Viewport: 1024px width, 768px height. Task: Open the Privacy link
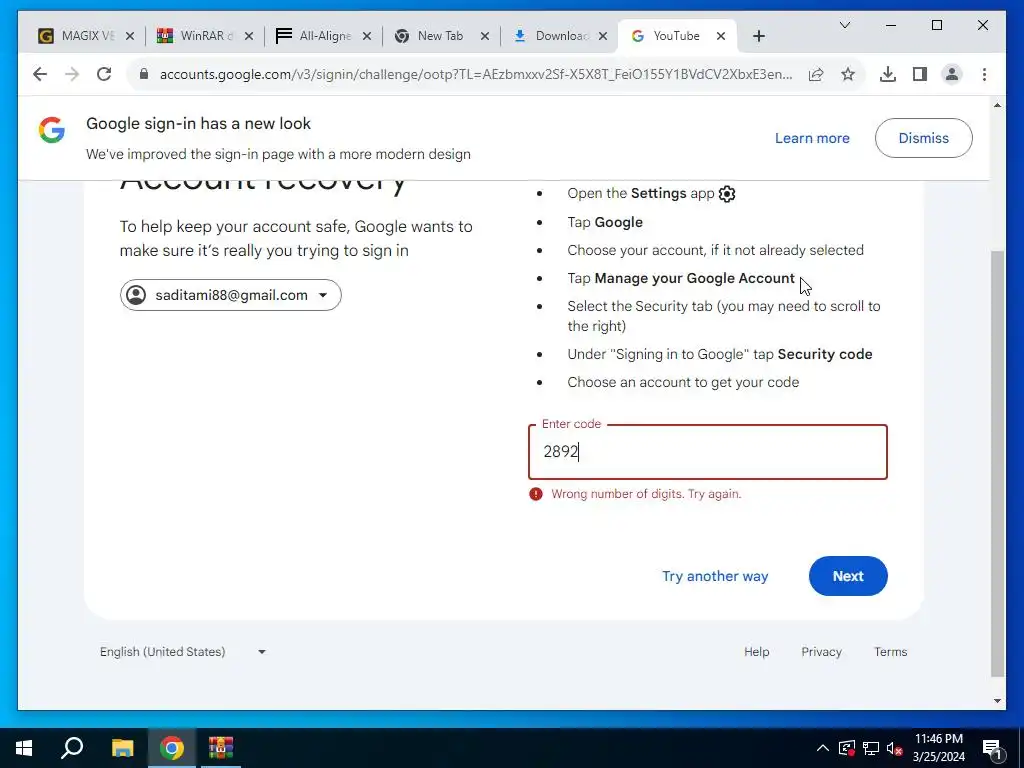click(x=821, y=652)
